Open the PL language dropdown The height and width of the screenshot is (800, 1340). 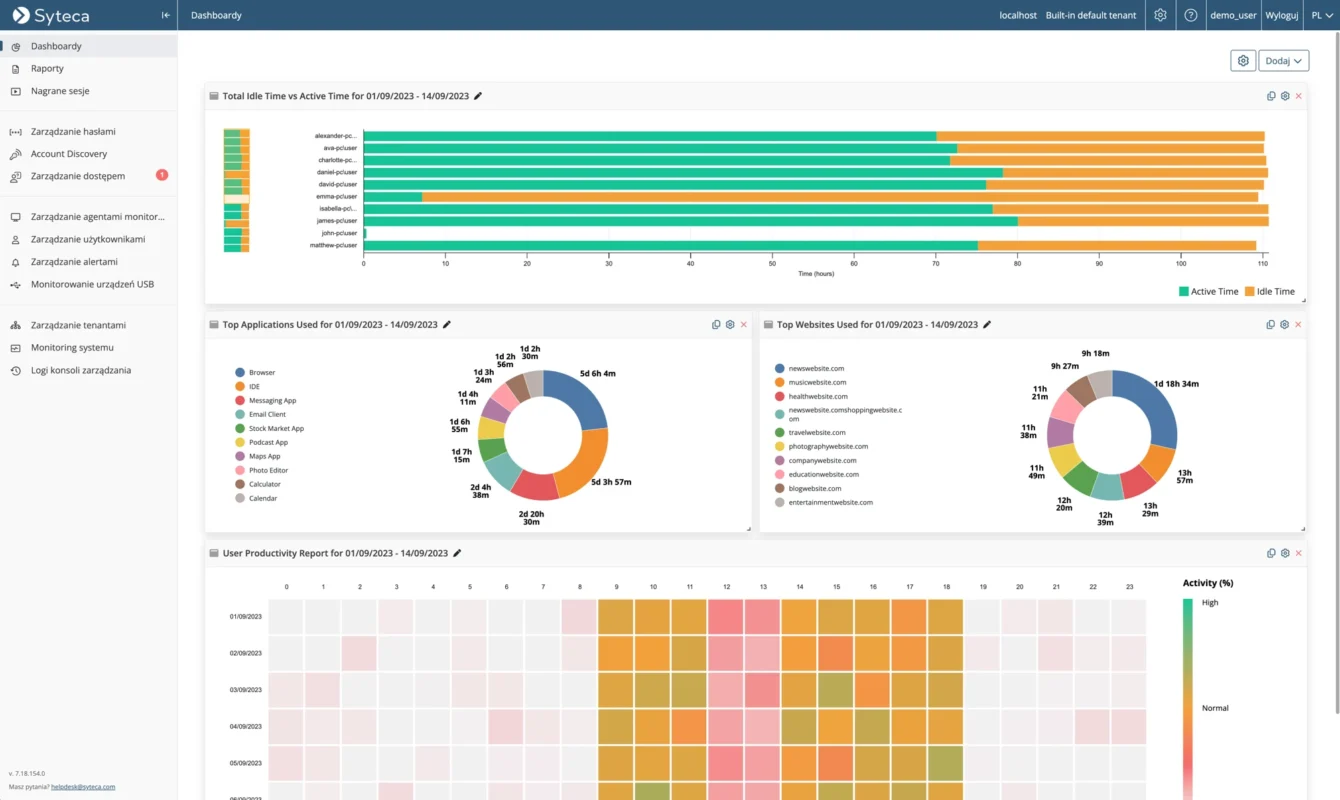click(x=1323, y=15)
